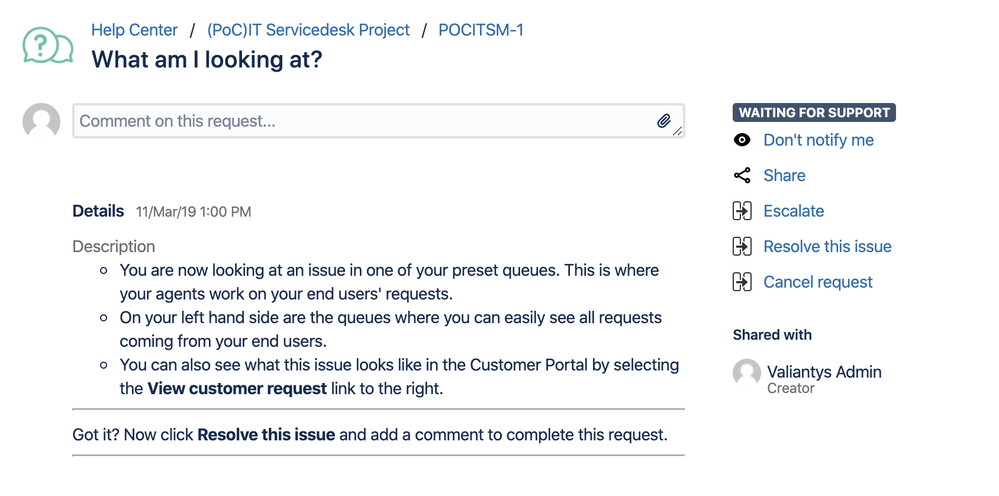The image size is (999, 496).
Task: Open the Help Center breadcrumb link
Action: 134,30
